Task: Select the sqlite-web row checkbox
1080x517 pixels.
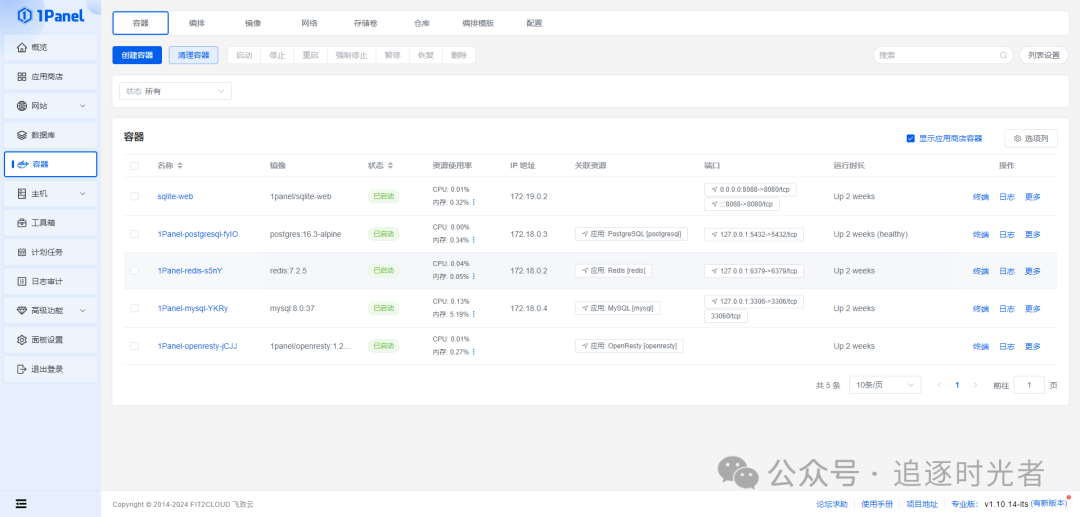Action: pyautogui.click(x=134, y=196)
